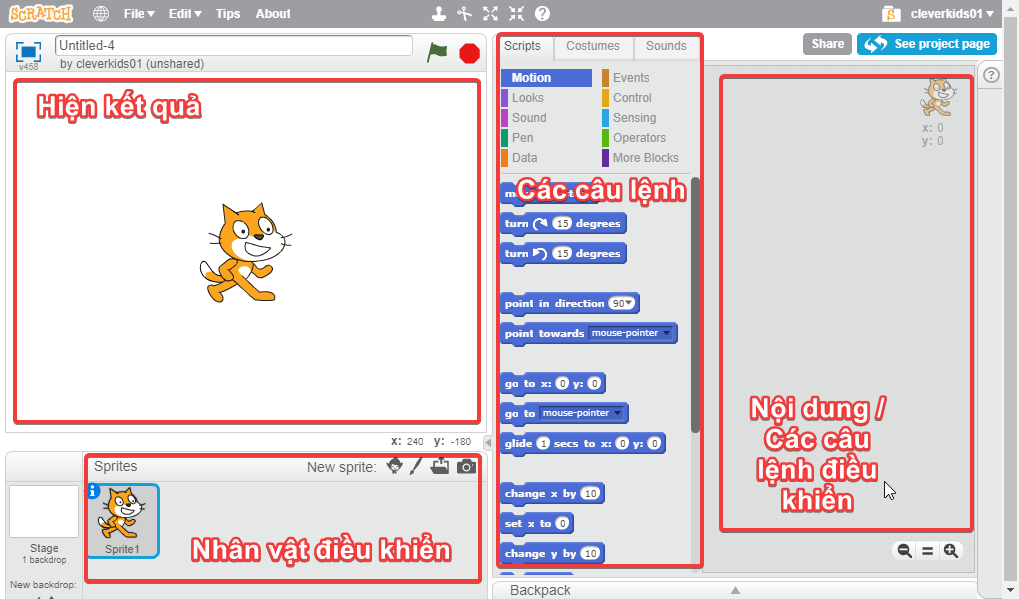The image size is (1019, 599).
Task: Click the glide secs to x y block
Action: (x=583, y=444)
